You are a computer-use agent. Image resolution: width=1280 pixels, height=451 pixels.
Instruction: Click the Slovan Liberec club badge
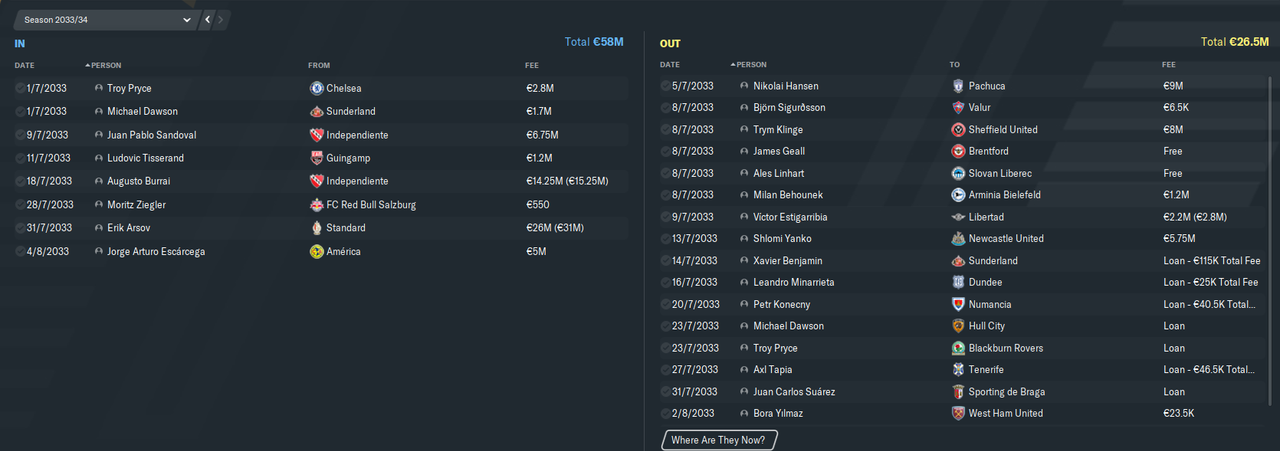pyautogui.click(x=959, y=173)
